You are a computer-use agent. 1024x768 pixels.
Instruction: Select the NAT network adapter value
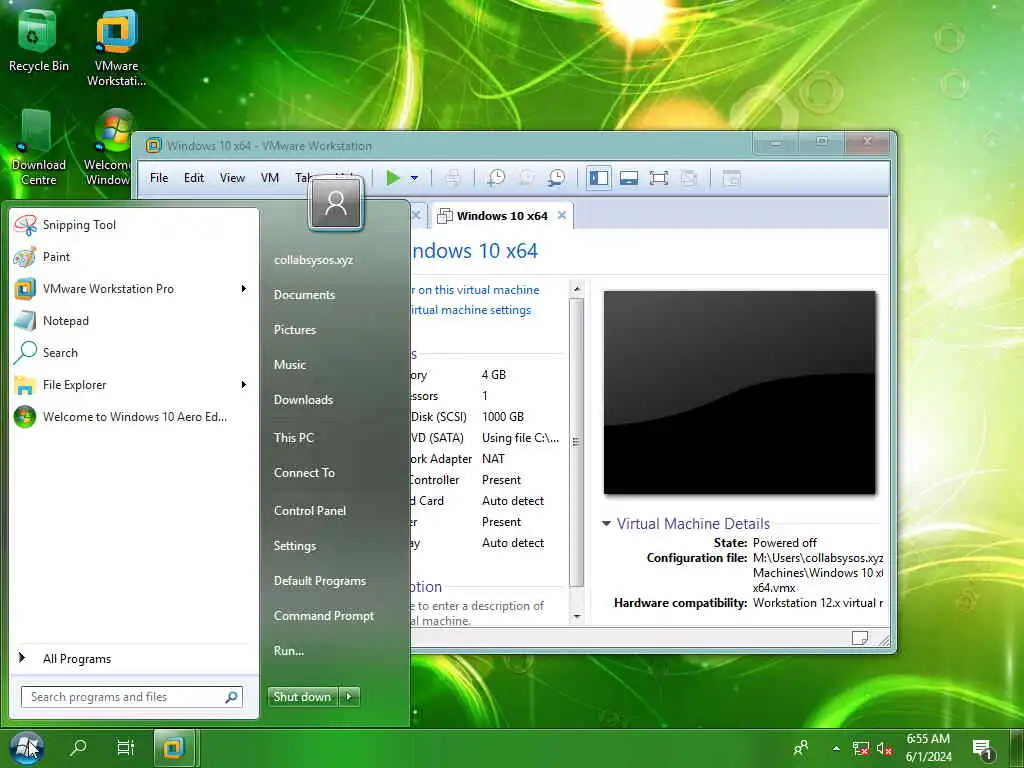493,458
